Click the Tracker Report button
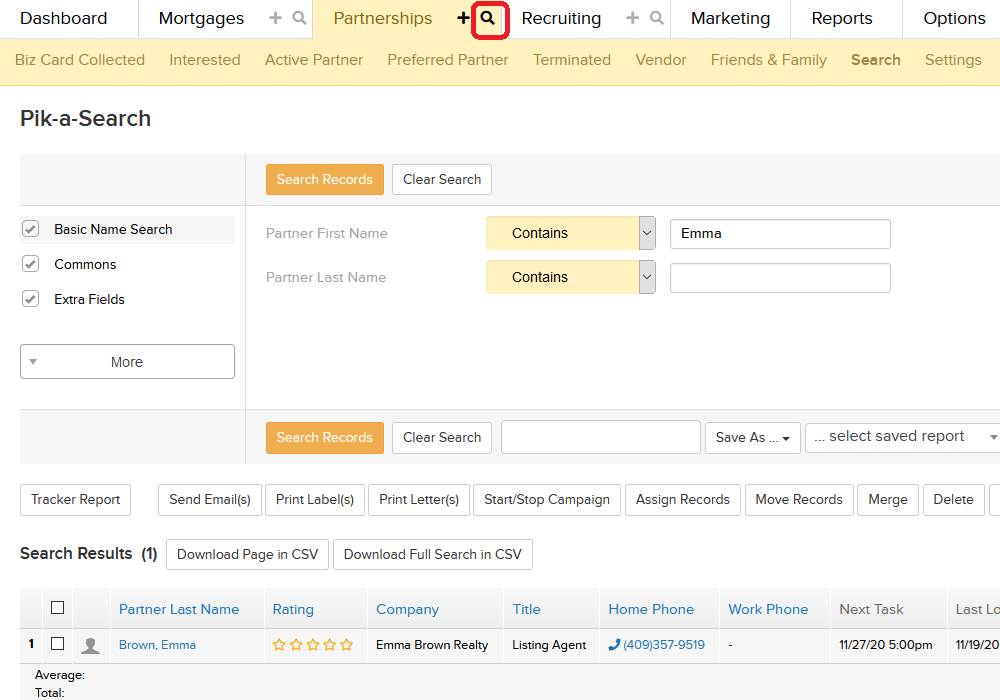 coord(75,500)
